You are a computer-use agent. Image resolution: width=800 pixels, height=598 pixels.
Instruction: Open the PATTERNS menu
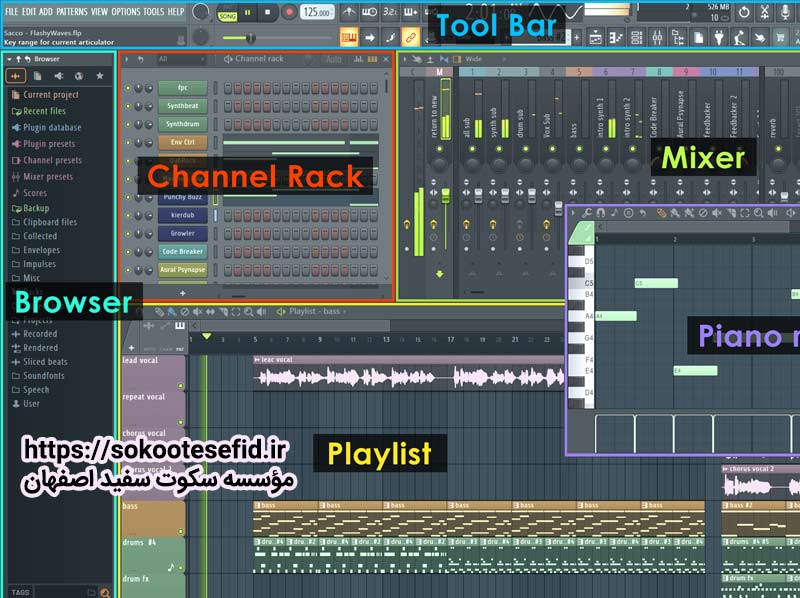(x=71, y=11)
